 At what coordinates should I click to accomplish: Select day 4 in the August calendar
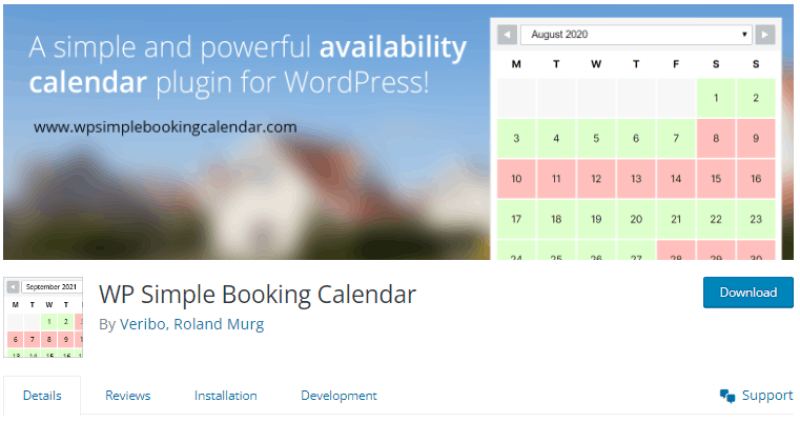point(556,138)
